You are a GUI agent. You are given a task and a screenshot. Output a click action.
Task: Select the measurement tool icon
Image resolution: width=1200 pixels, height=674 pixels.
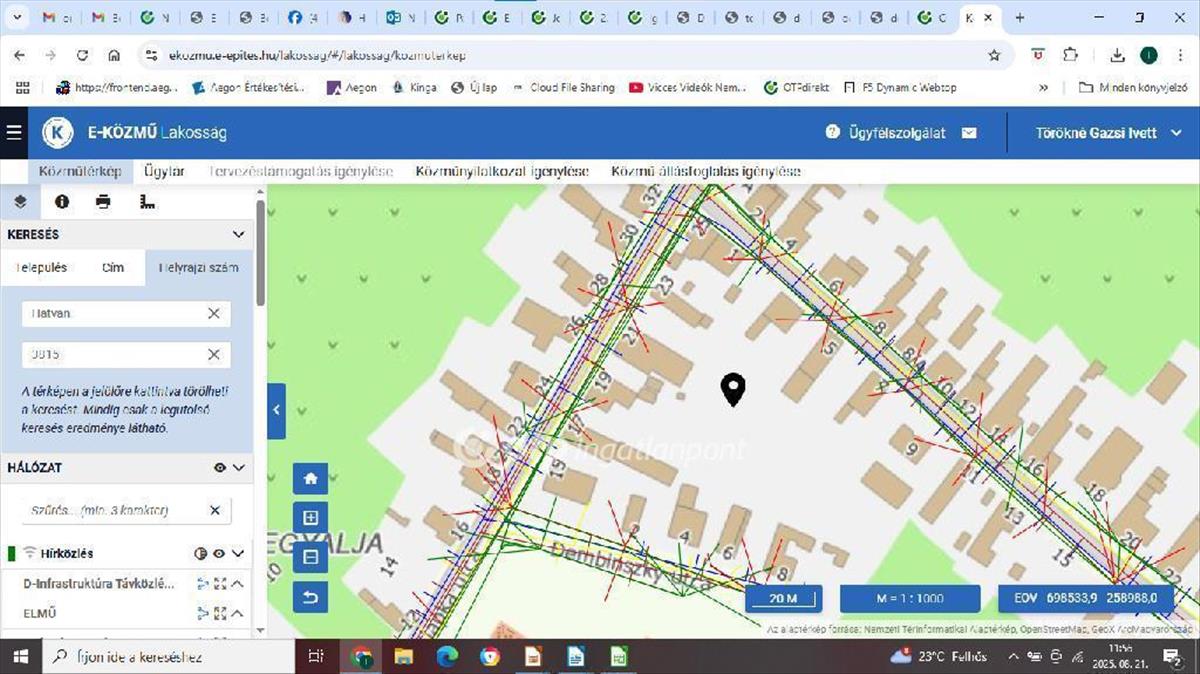pyautogui.click(x=148, y=202)
